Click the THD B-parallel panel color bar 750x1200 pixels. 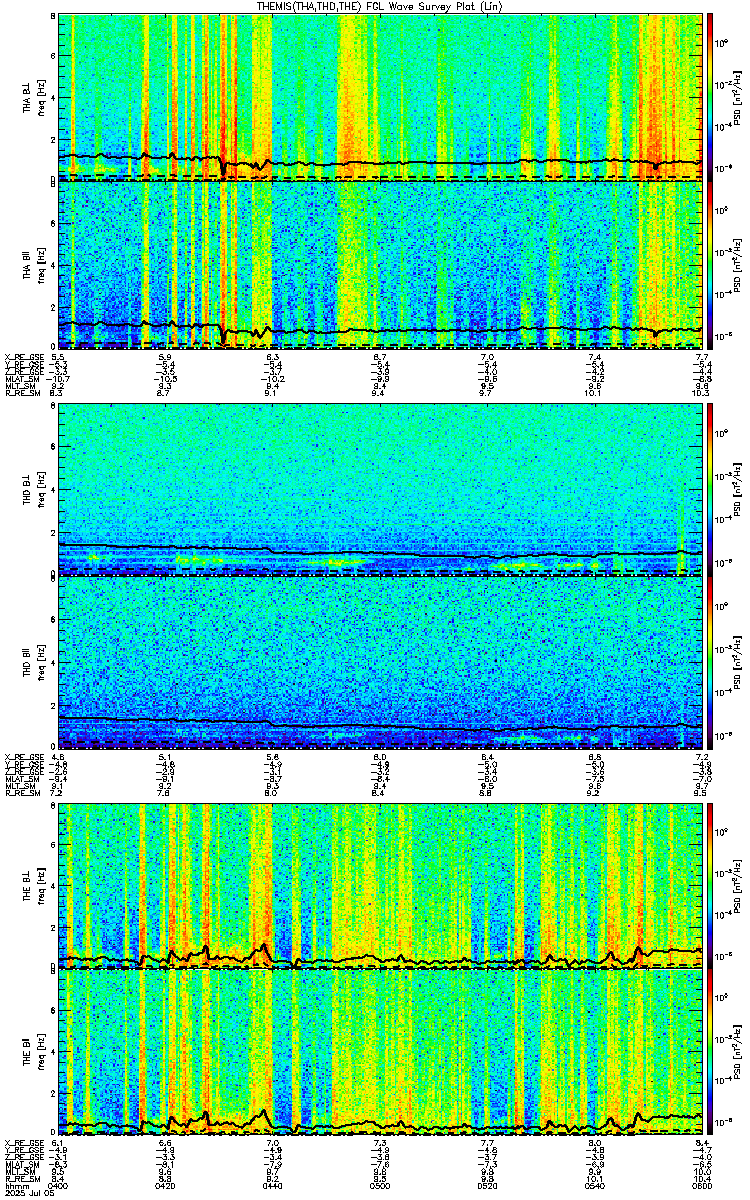tap(710, 661)
